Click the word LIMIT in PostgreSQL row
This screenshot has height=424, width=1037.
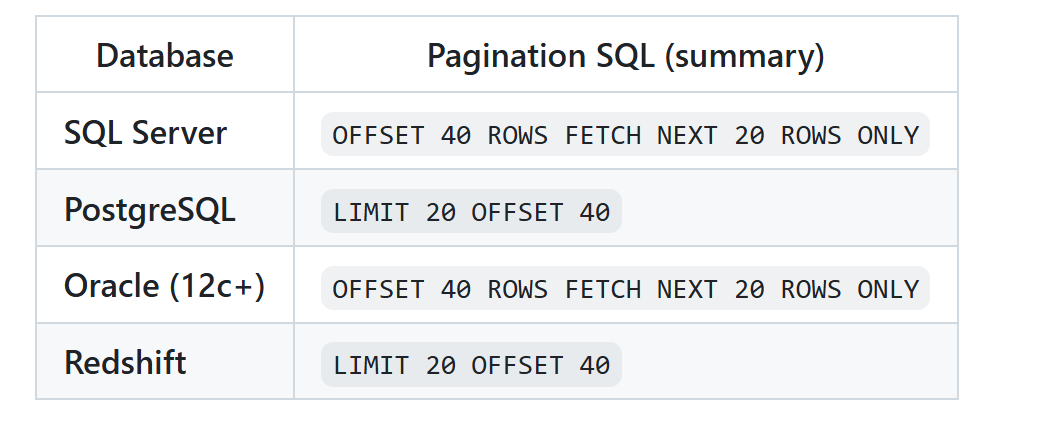(x=371, y=212)
